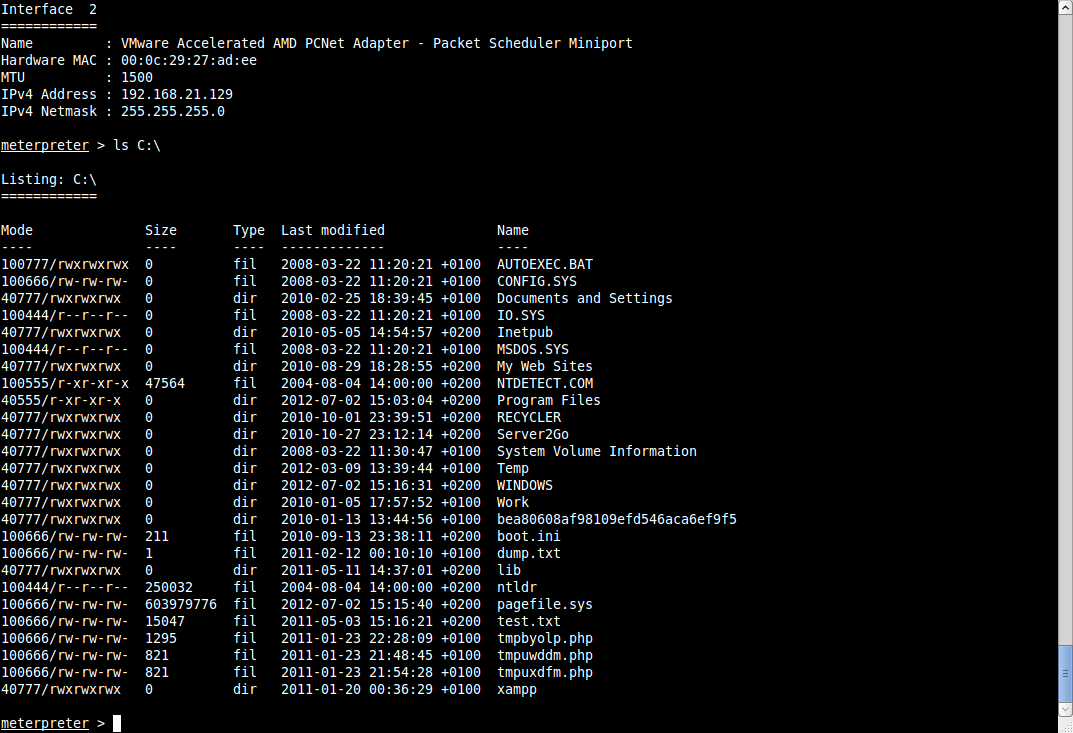Click the System Volume Information entry

tap(596, 451)
